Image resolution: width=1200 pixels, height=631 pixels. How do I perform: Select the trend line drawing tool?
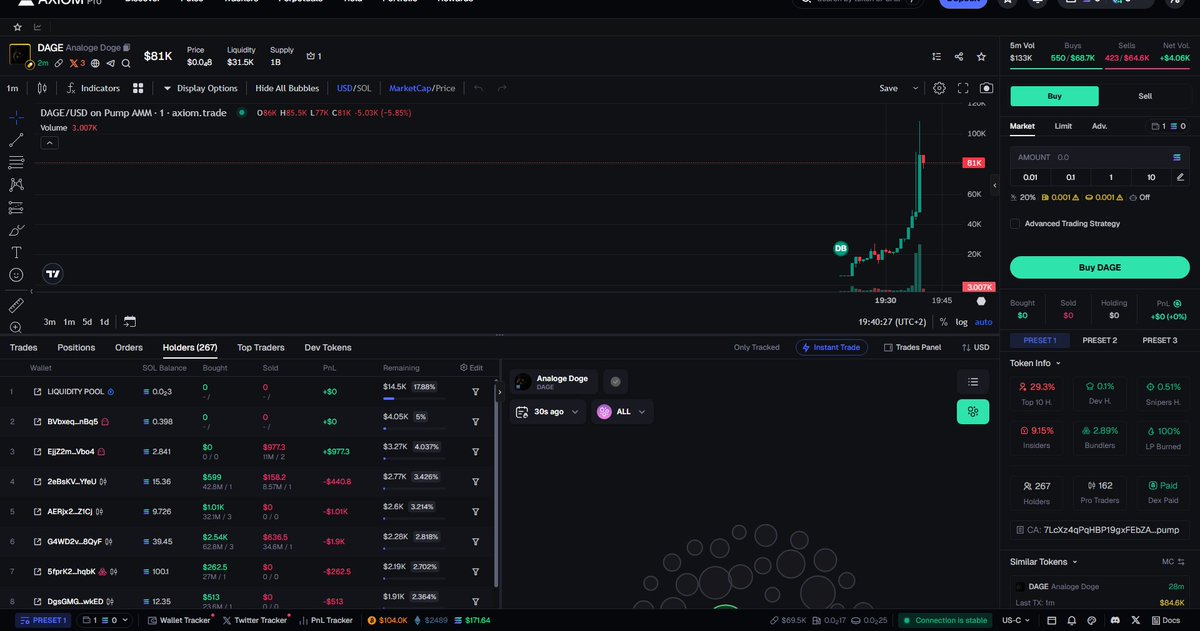tap(16, 139)
